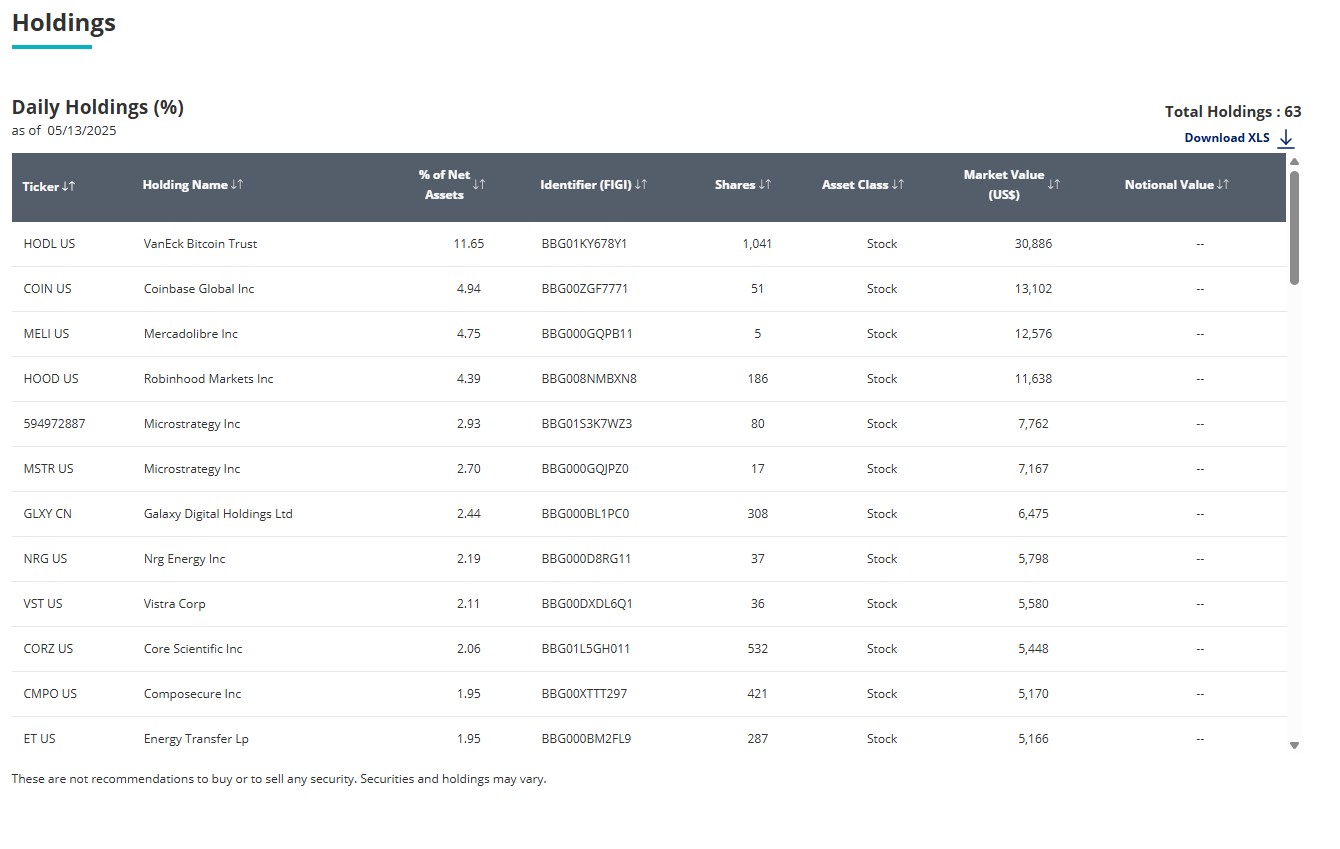
Task: Click the download arrow icon
Action: (1286, 138)
